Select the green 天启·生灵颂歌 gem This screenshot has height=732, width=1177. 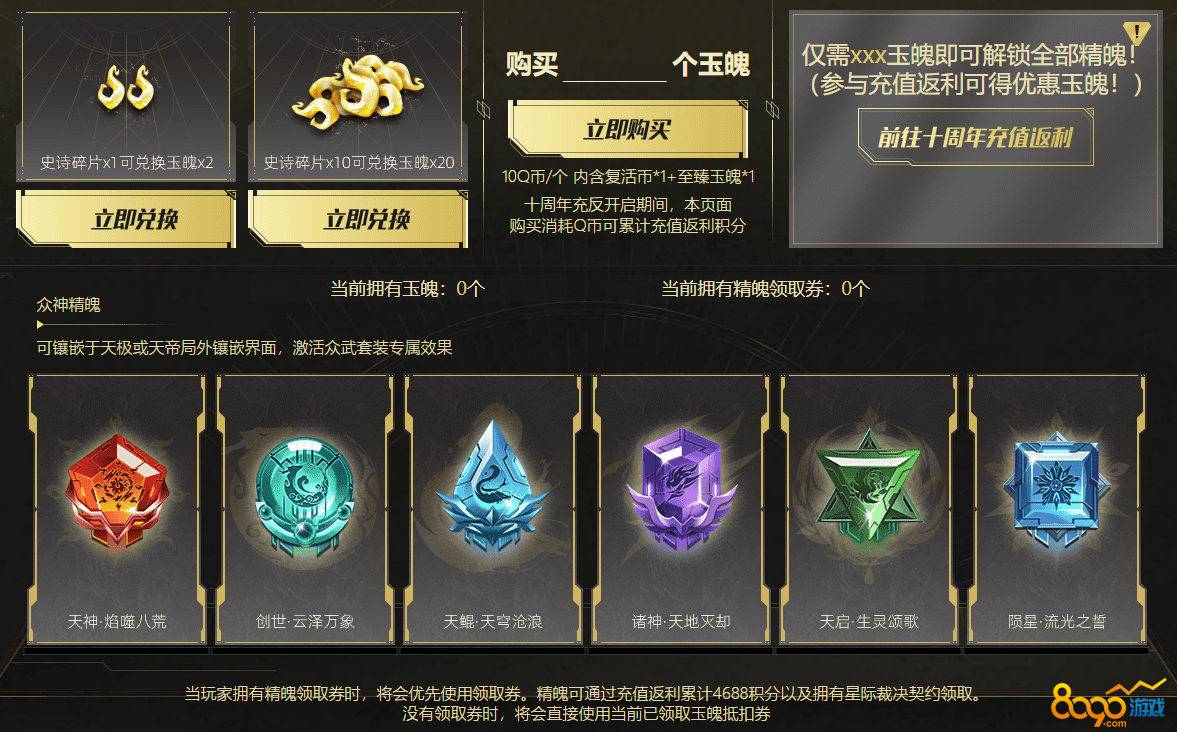tap(868, 486)
